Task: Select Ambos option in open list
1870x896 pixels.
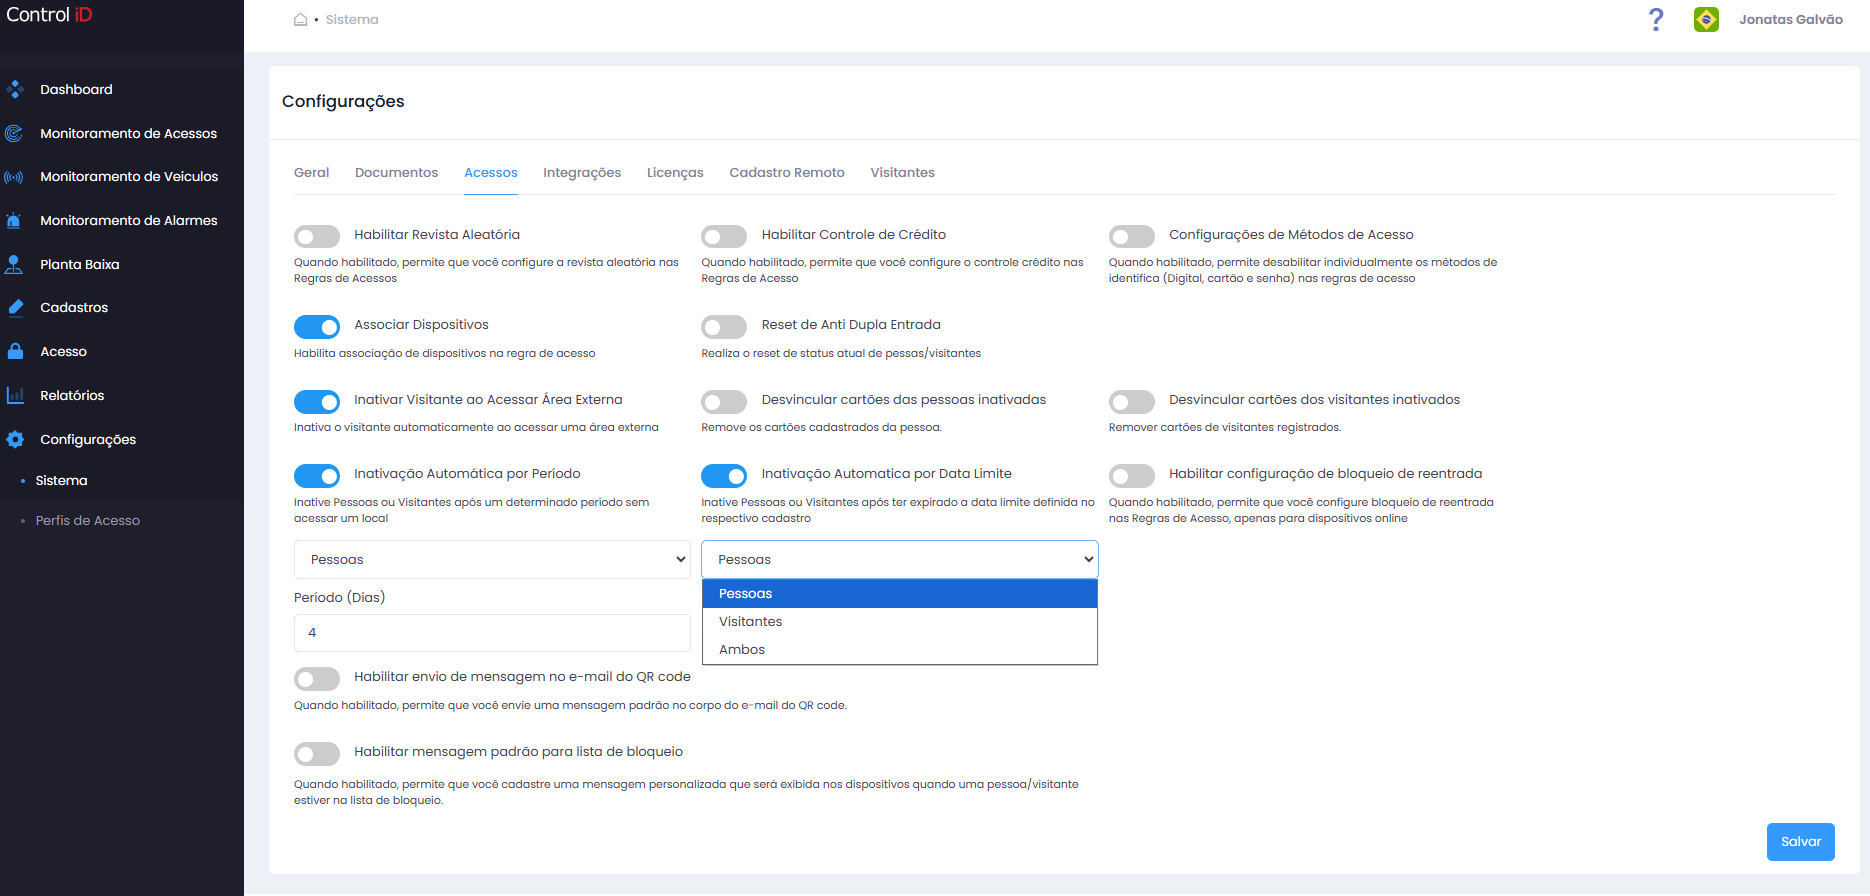Action: tap(900, 650)
